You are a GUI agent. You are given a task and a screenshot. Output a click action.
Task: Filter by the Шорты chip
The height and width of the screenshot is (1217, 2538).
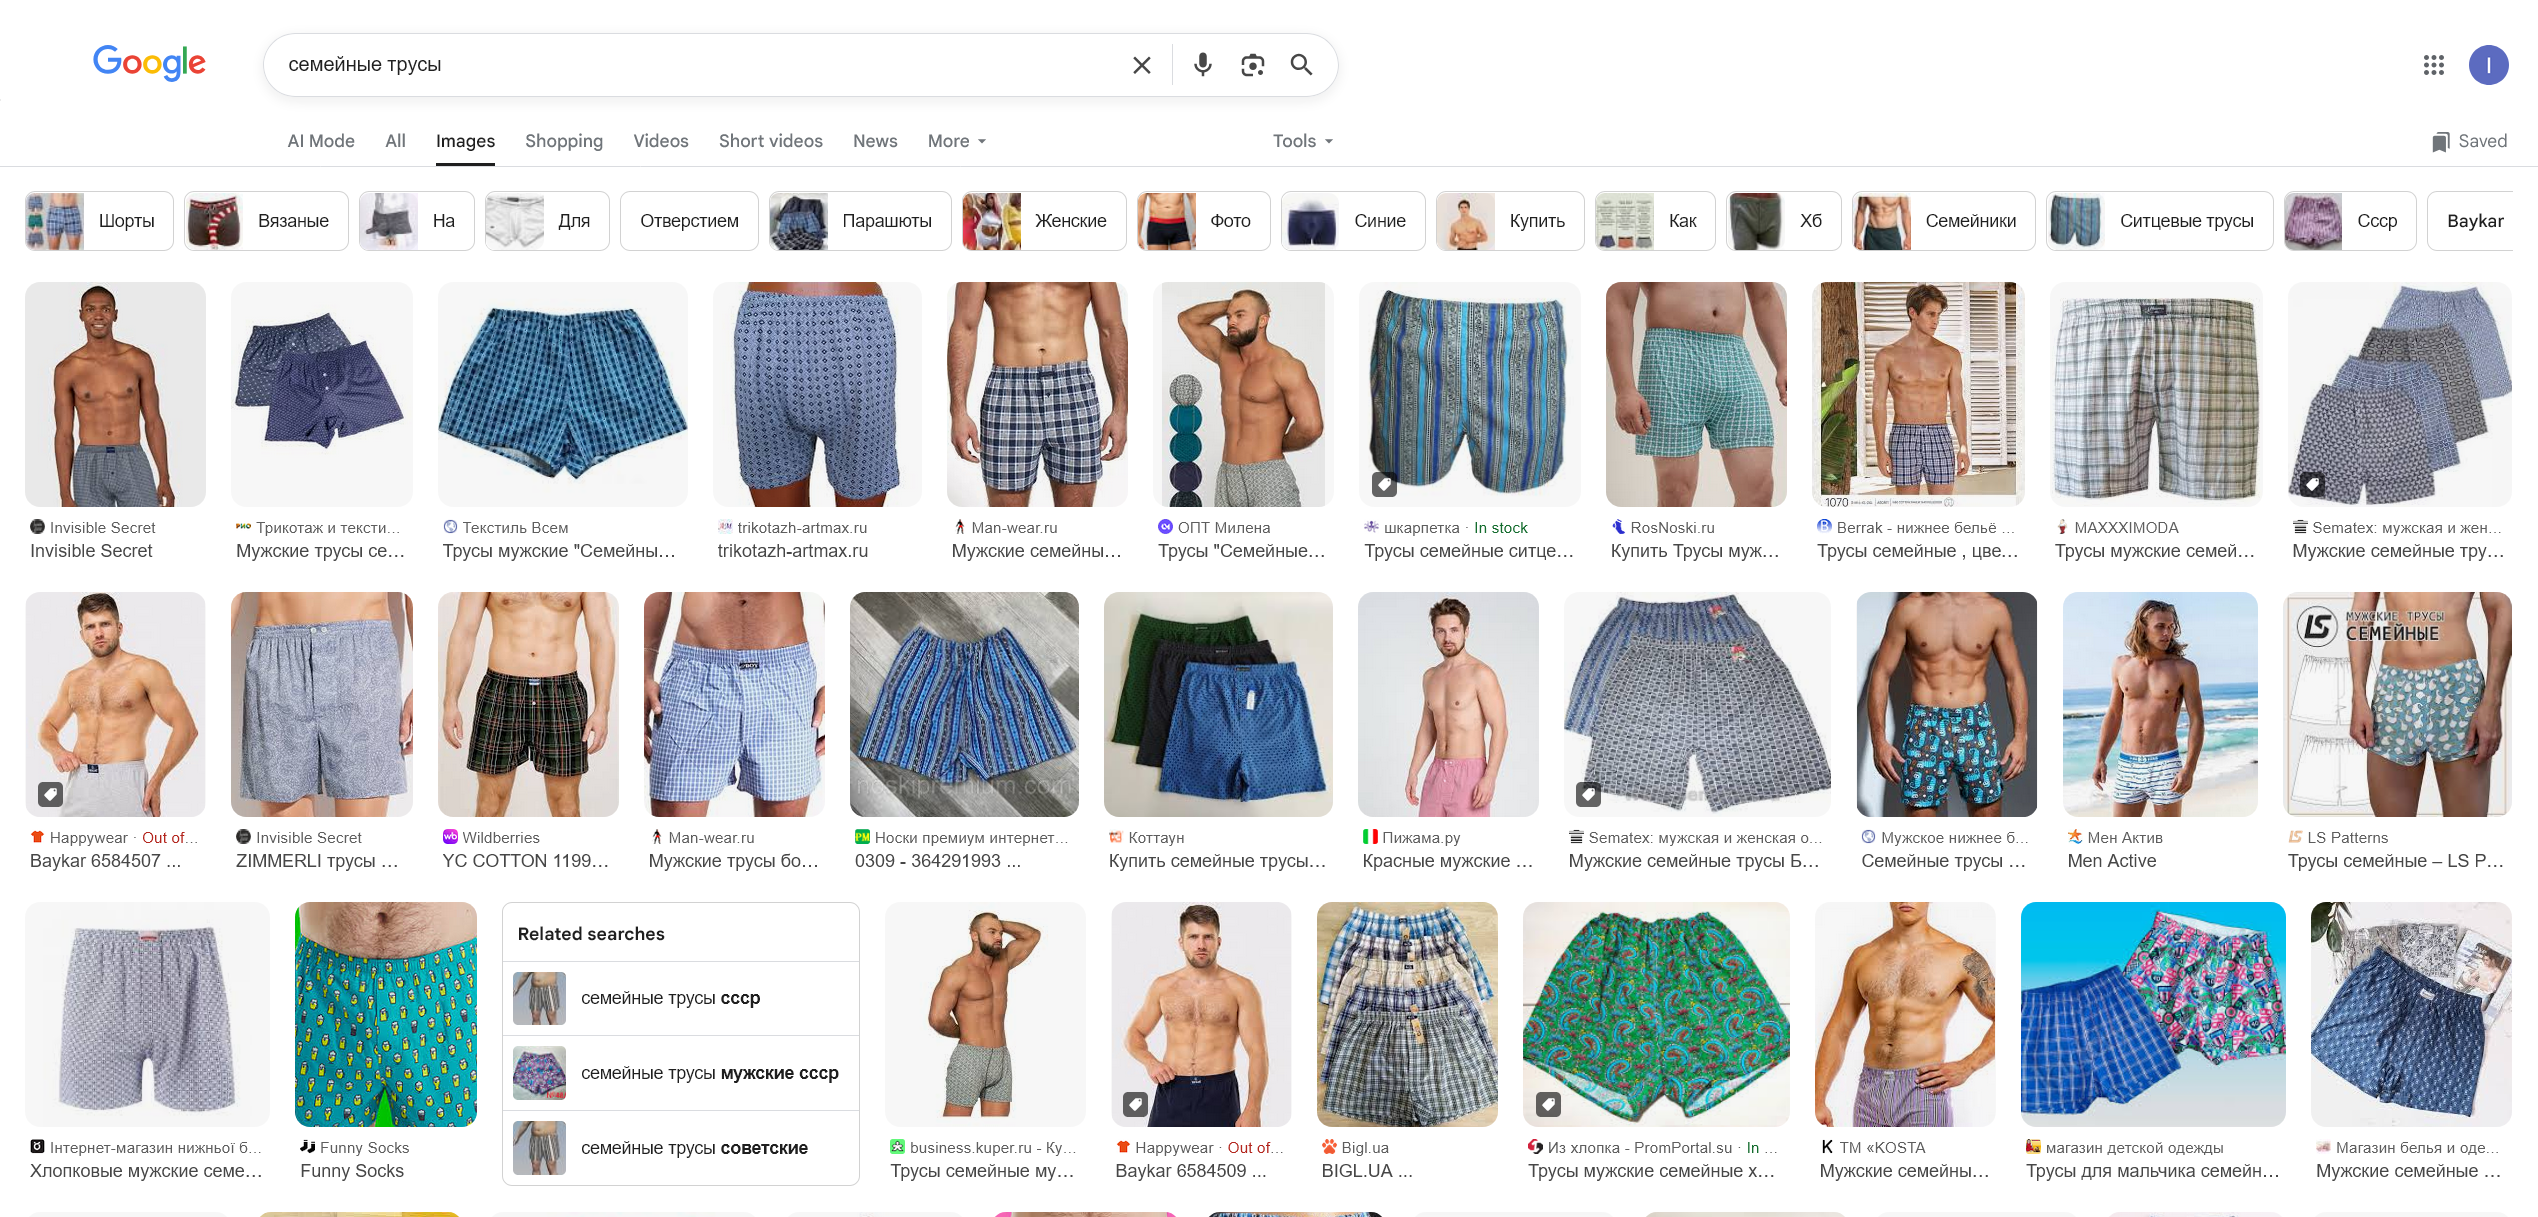pos(99,221)
